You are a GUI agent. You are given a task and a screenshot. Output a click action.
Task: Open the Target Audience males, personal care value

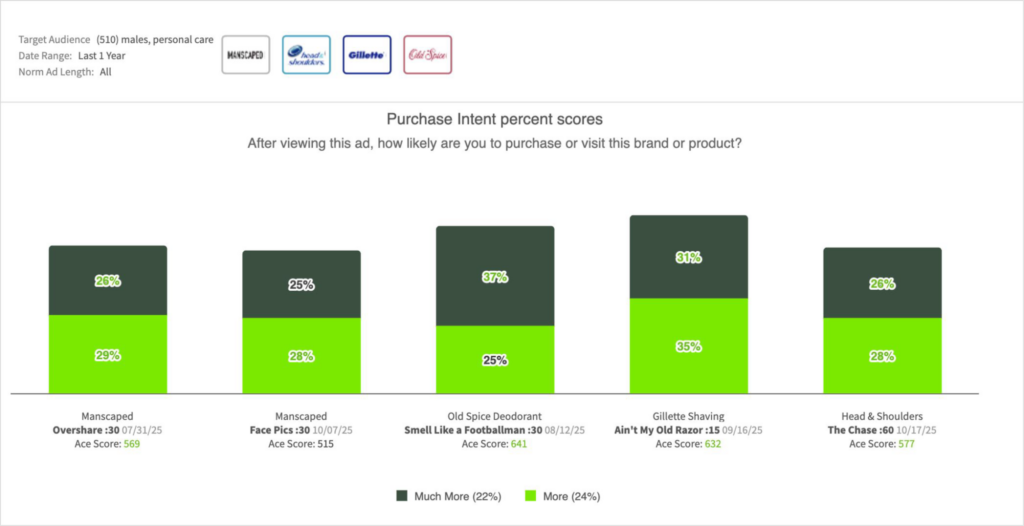pyautogui.click(x=155, y=40)
